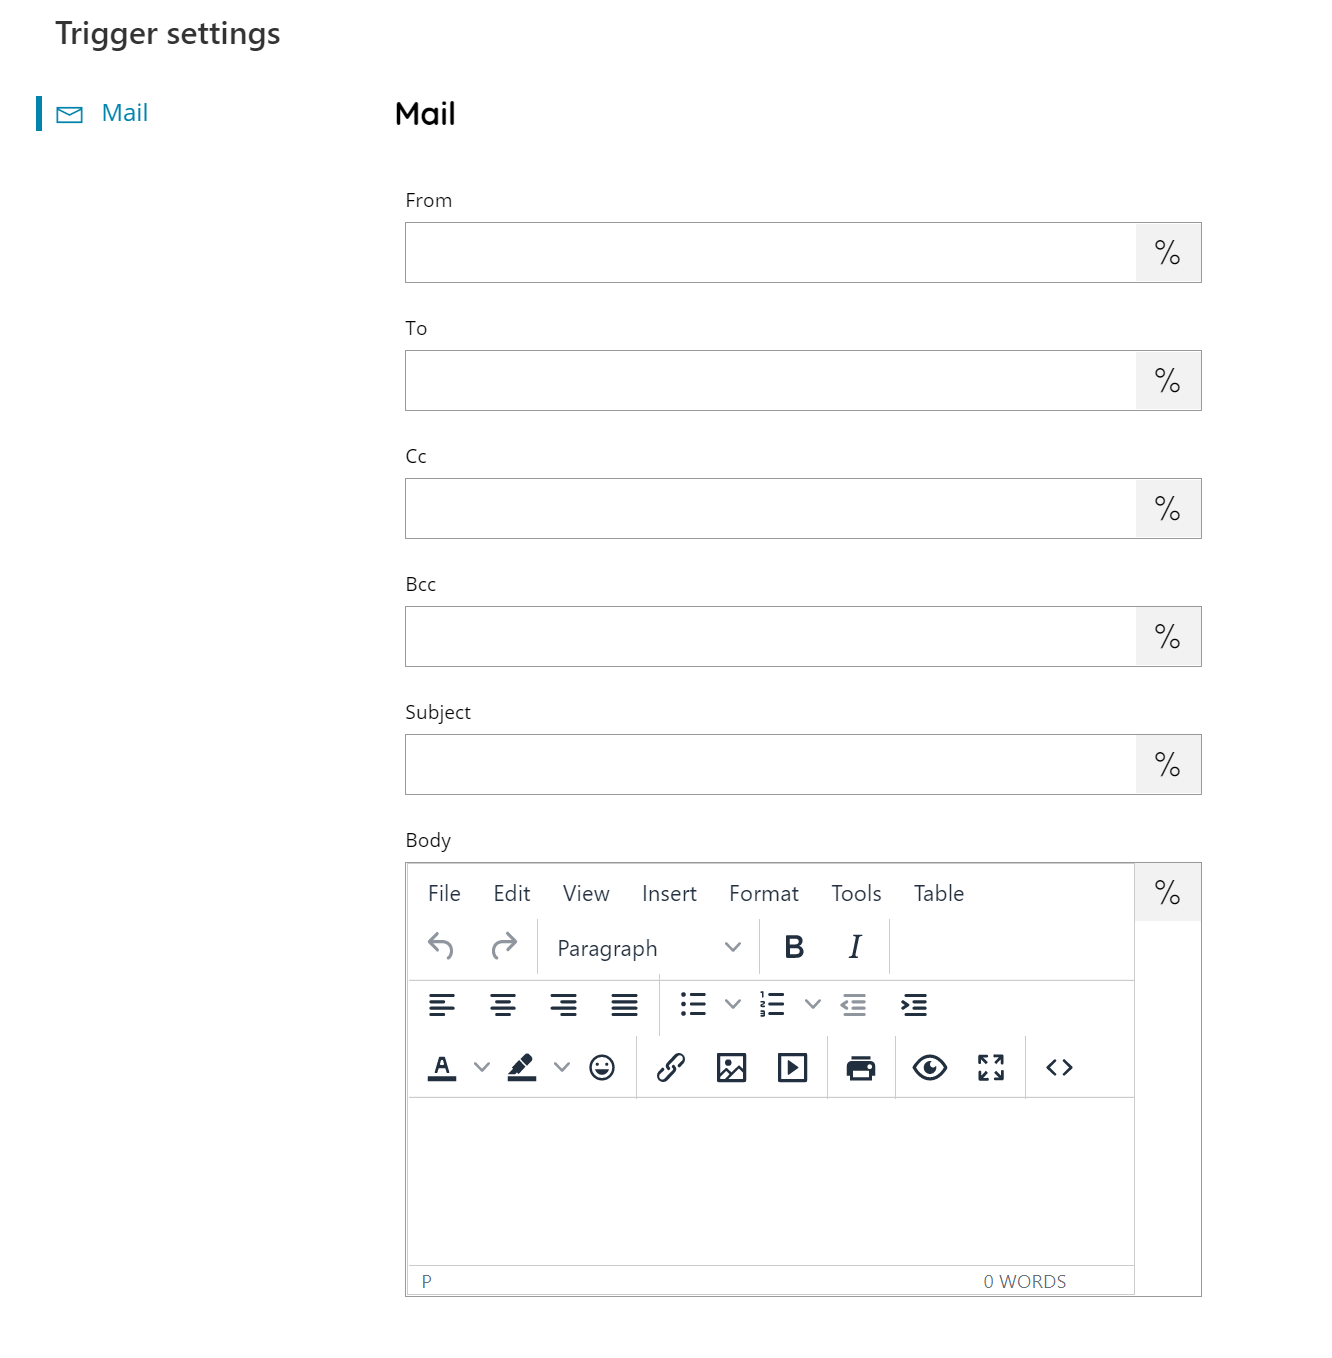Screen dimensions: 1332x1358
Task: Focus the To input field
Action: [x=771, y=380]
